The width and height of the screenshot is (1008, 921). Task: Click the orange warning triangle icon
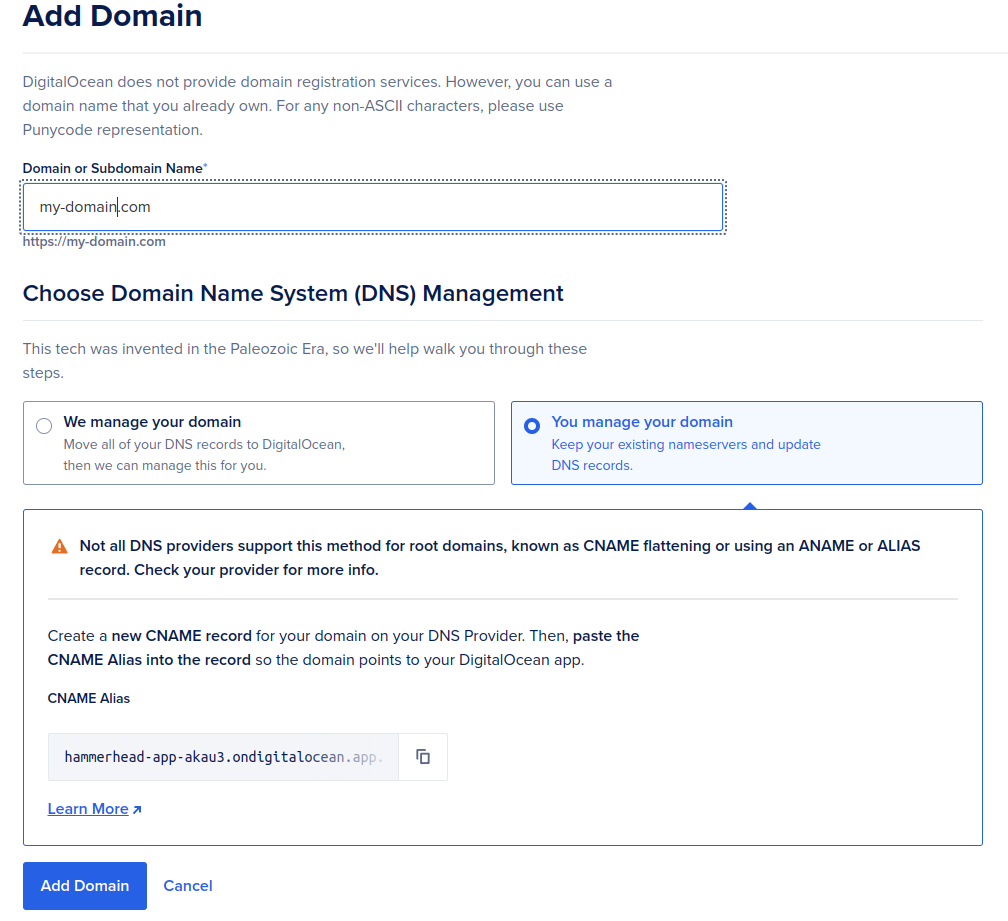coord(58,546)
